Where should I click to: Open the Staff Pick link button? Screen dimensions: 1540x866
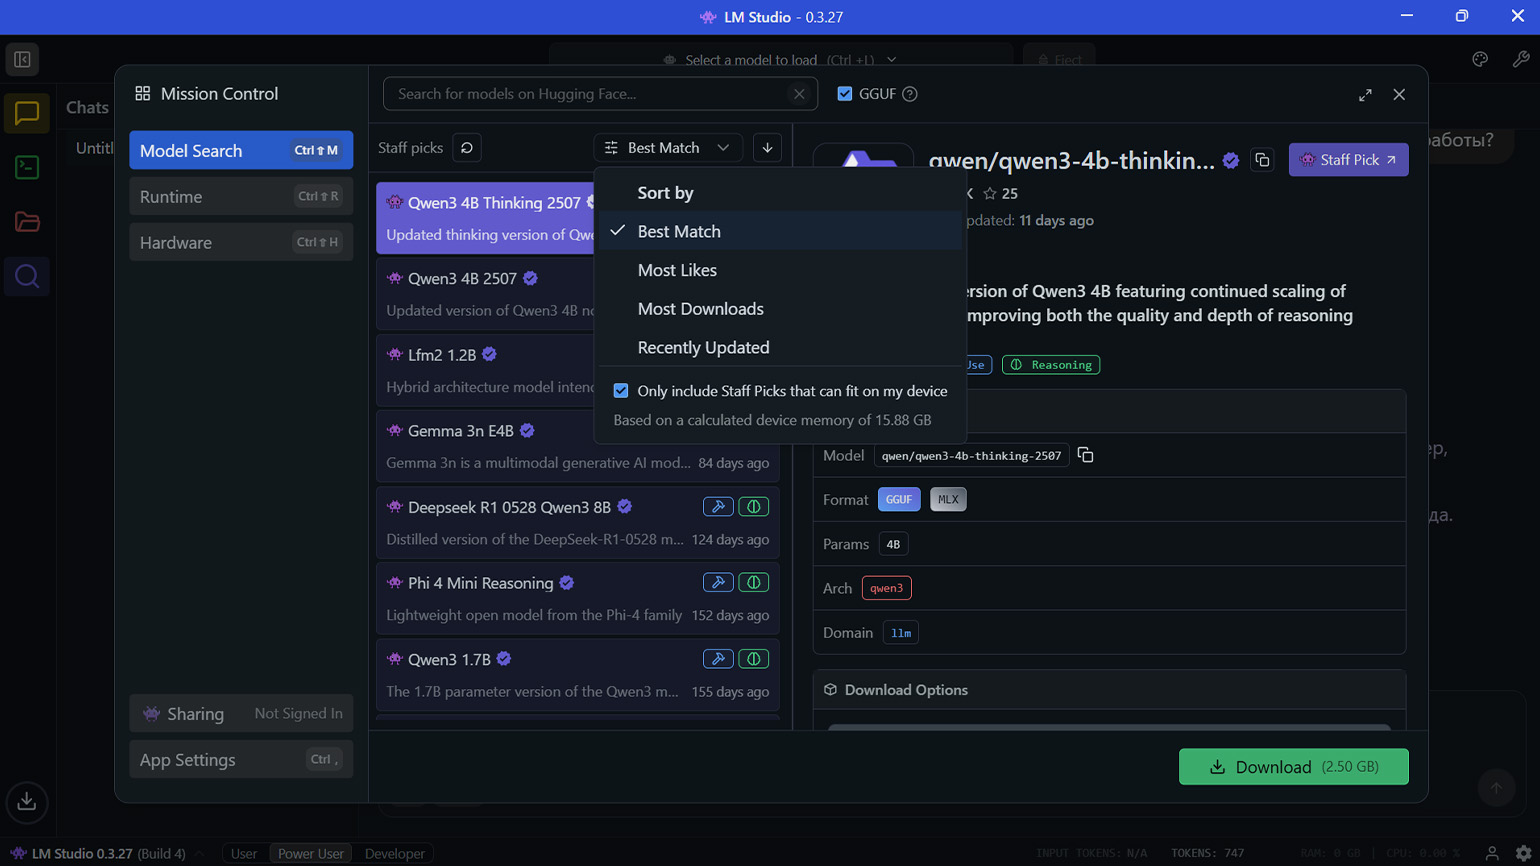click(x=1348, y=160)
